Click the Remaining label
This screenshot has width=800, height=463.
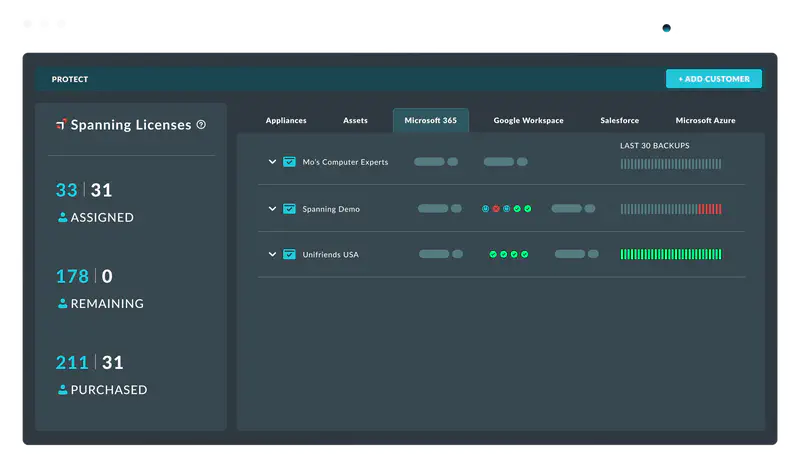[x=107, y=304]
